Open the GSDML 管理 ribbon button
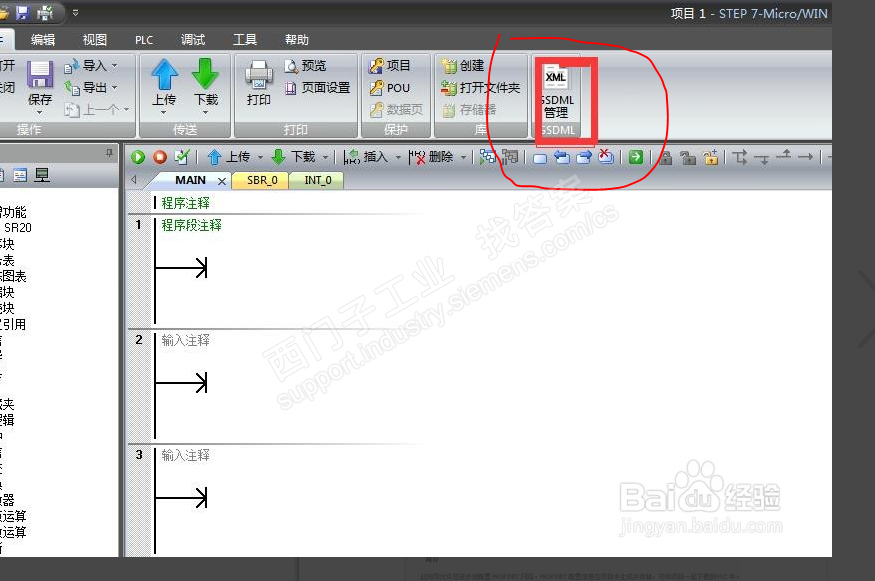Image resolution: width=875 pixels, height=581 pixels. click(557, 92)
